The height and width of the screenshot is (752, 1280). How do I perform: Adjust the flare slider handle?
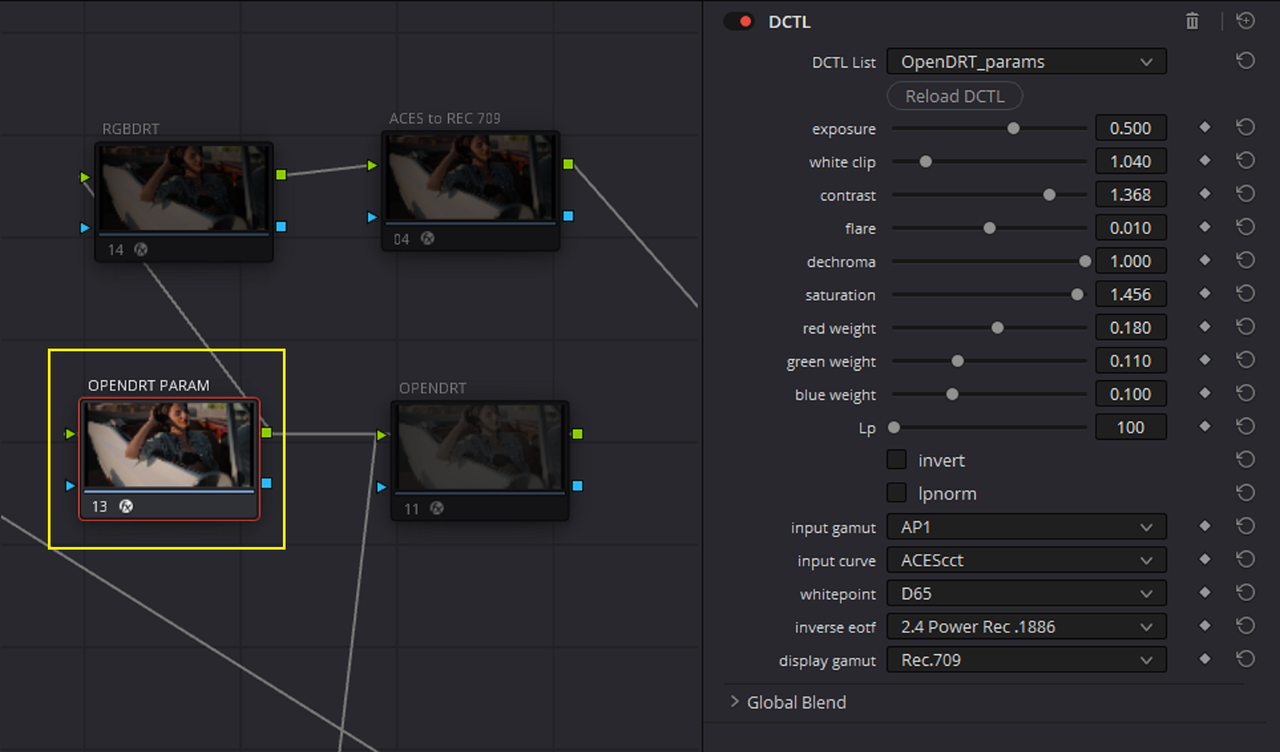pos(989,228)
